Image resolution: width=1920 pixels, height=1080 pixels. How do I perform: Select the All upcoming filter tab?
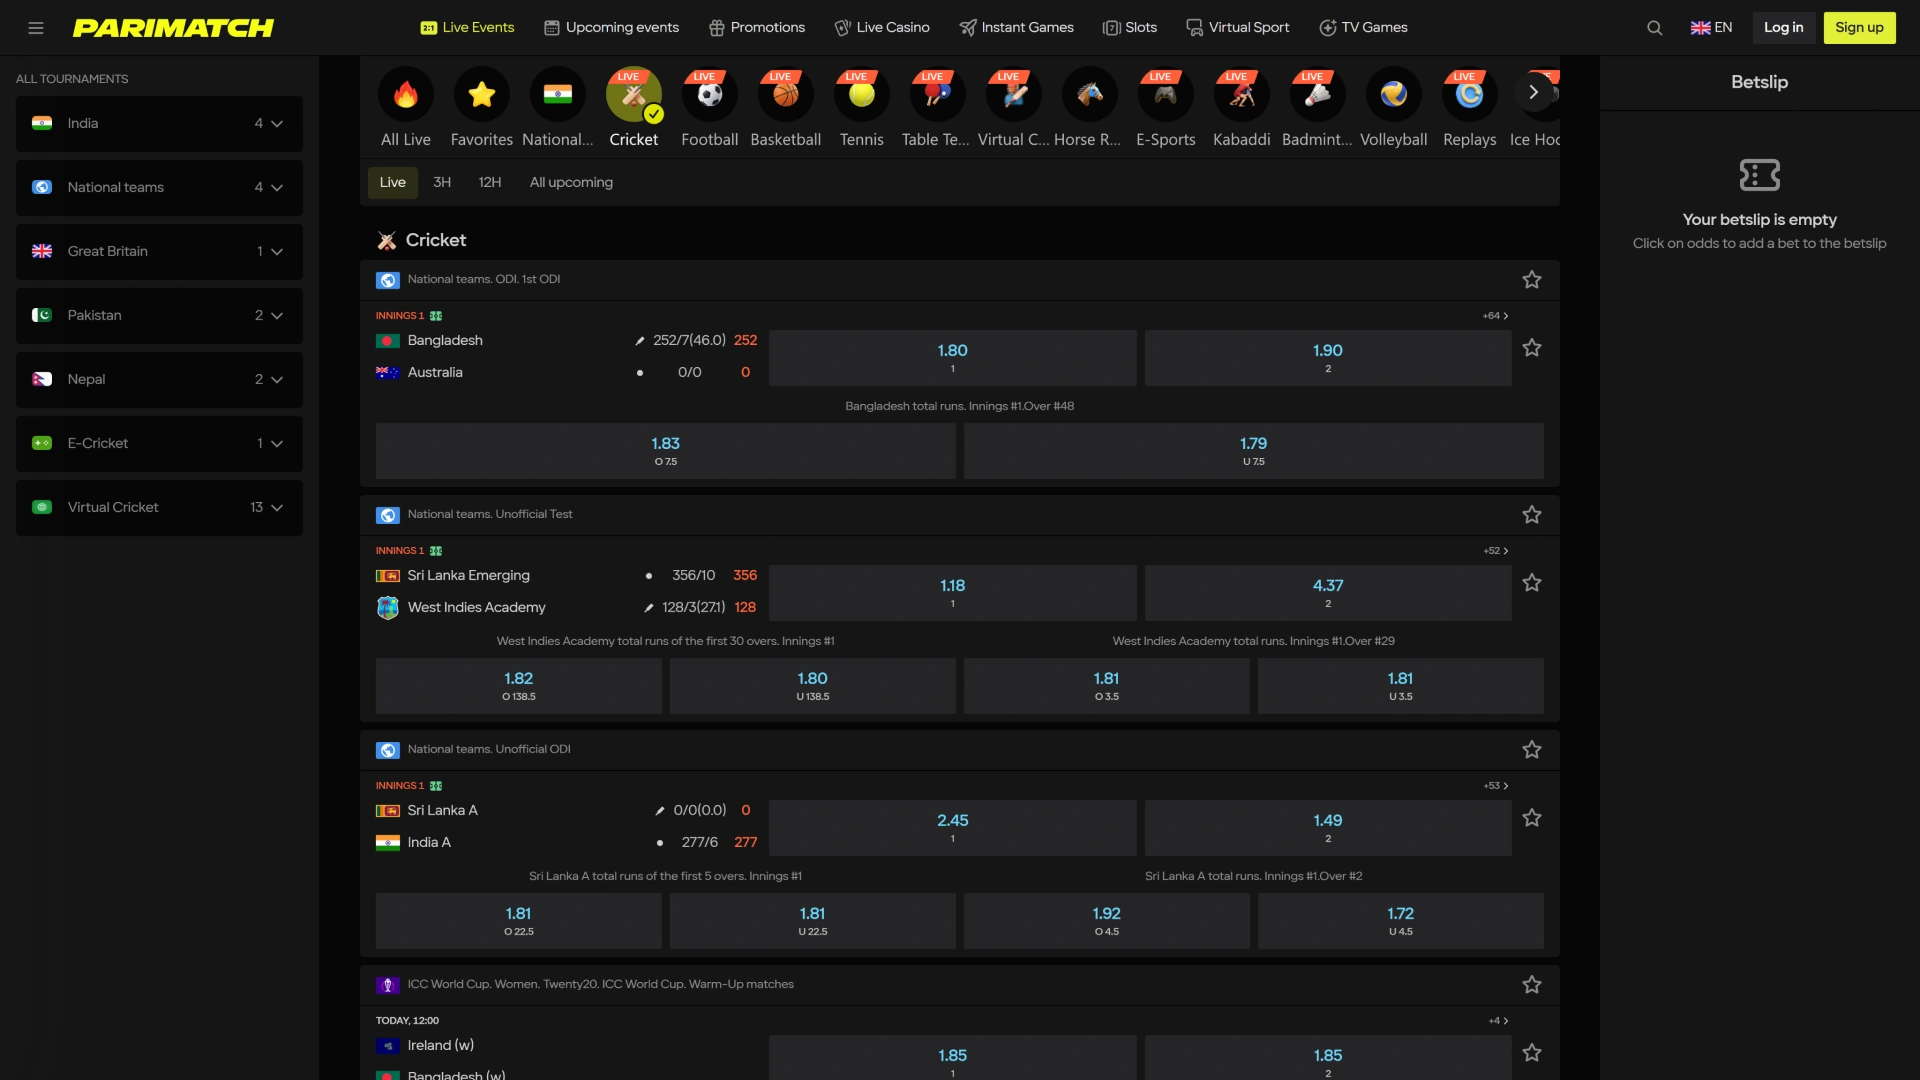tap(571, 183)
